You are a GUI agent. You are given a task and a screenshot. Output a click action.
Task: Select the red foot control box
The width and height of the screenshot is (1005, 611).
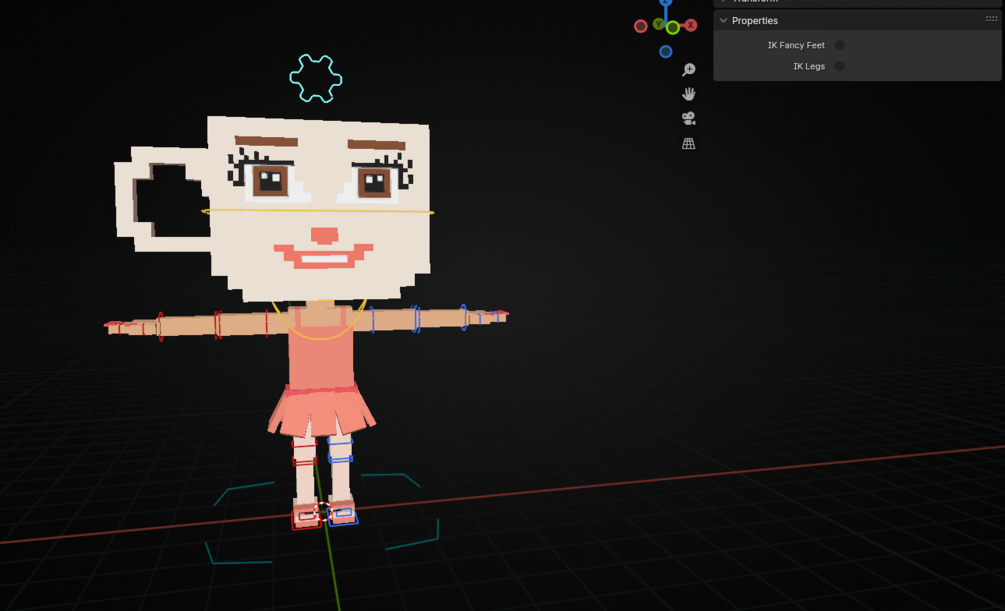tap(306, 517)
